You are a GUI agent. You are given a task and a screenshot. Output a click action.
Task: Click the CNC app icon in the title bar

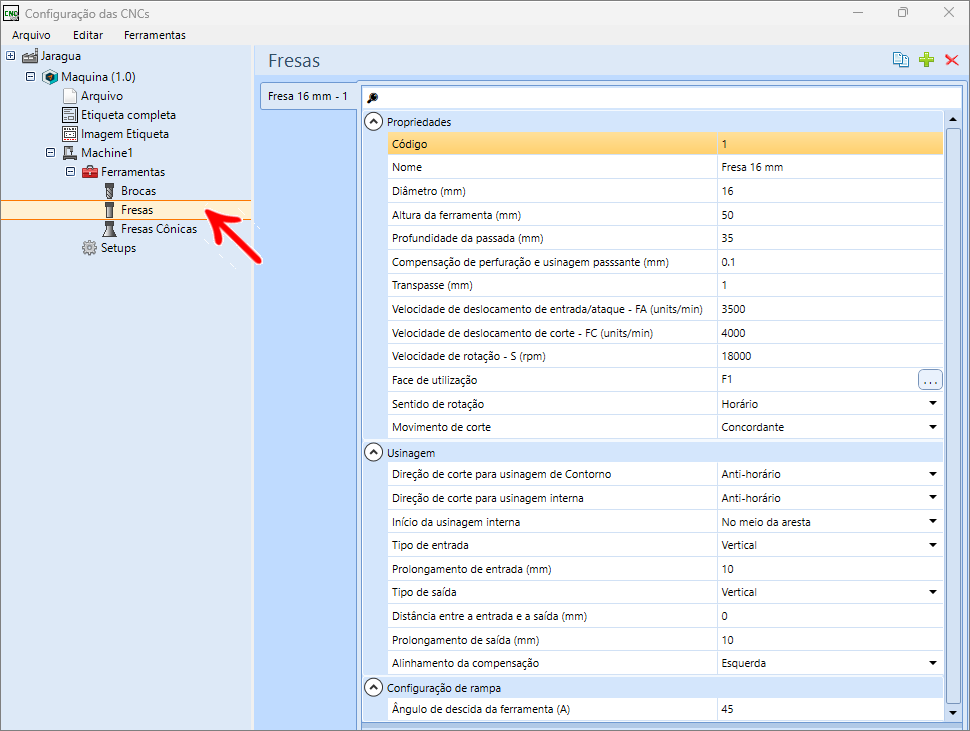click(11, 13)
